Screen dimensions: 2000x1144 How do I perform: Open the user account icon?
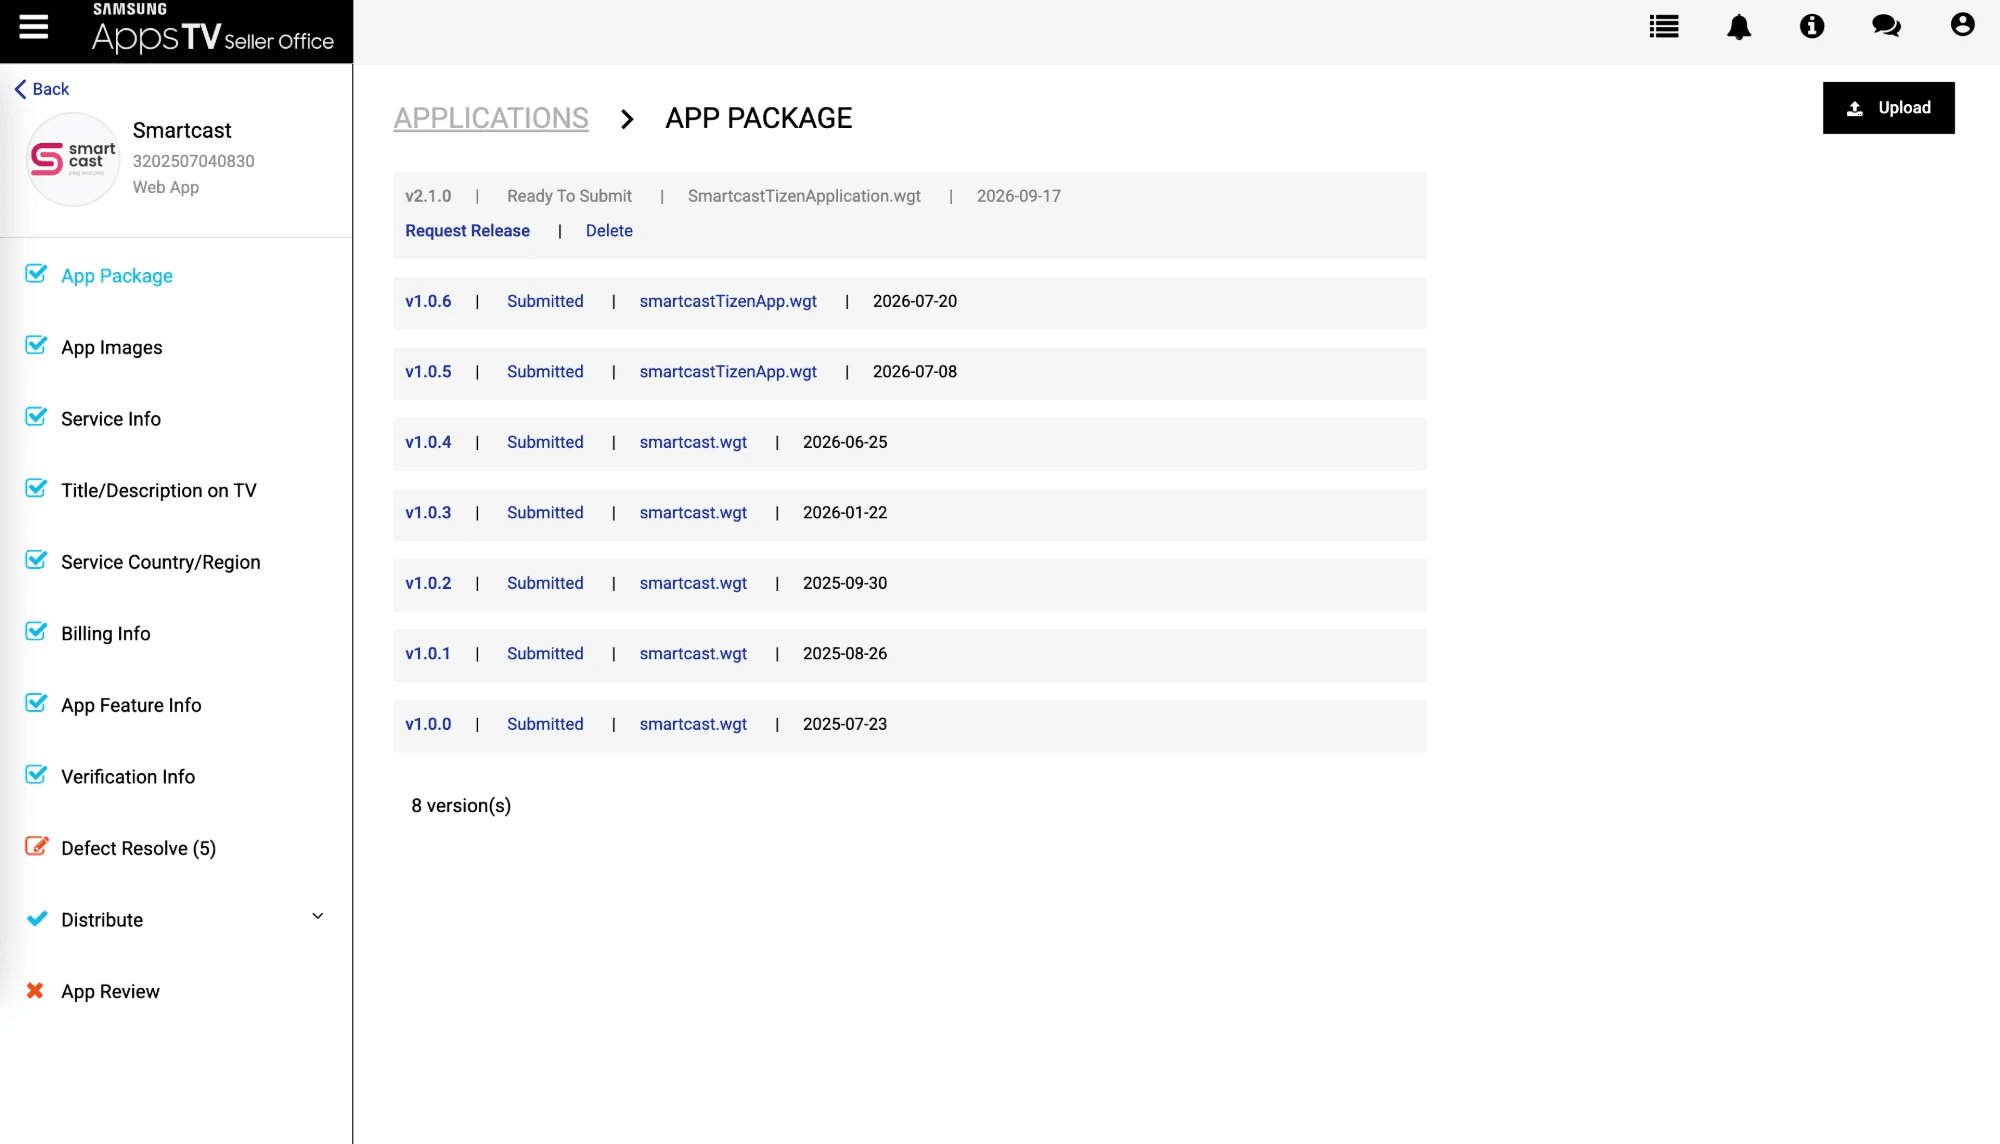point(1962,25)
